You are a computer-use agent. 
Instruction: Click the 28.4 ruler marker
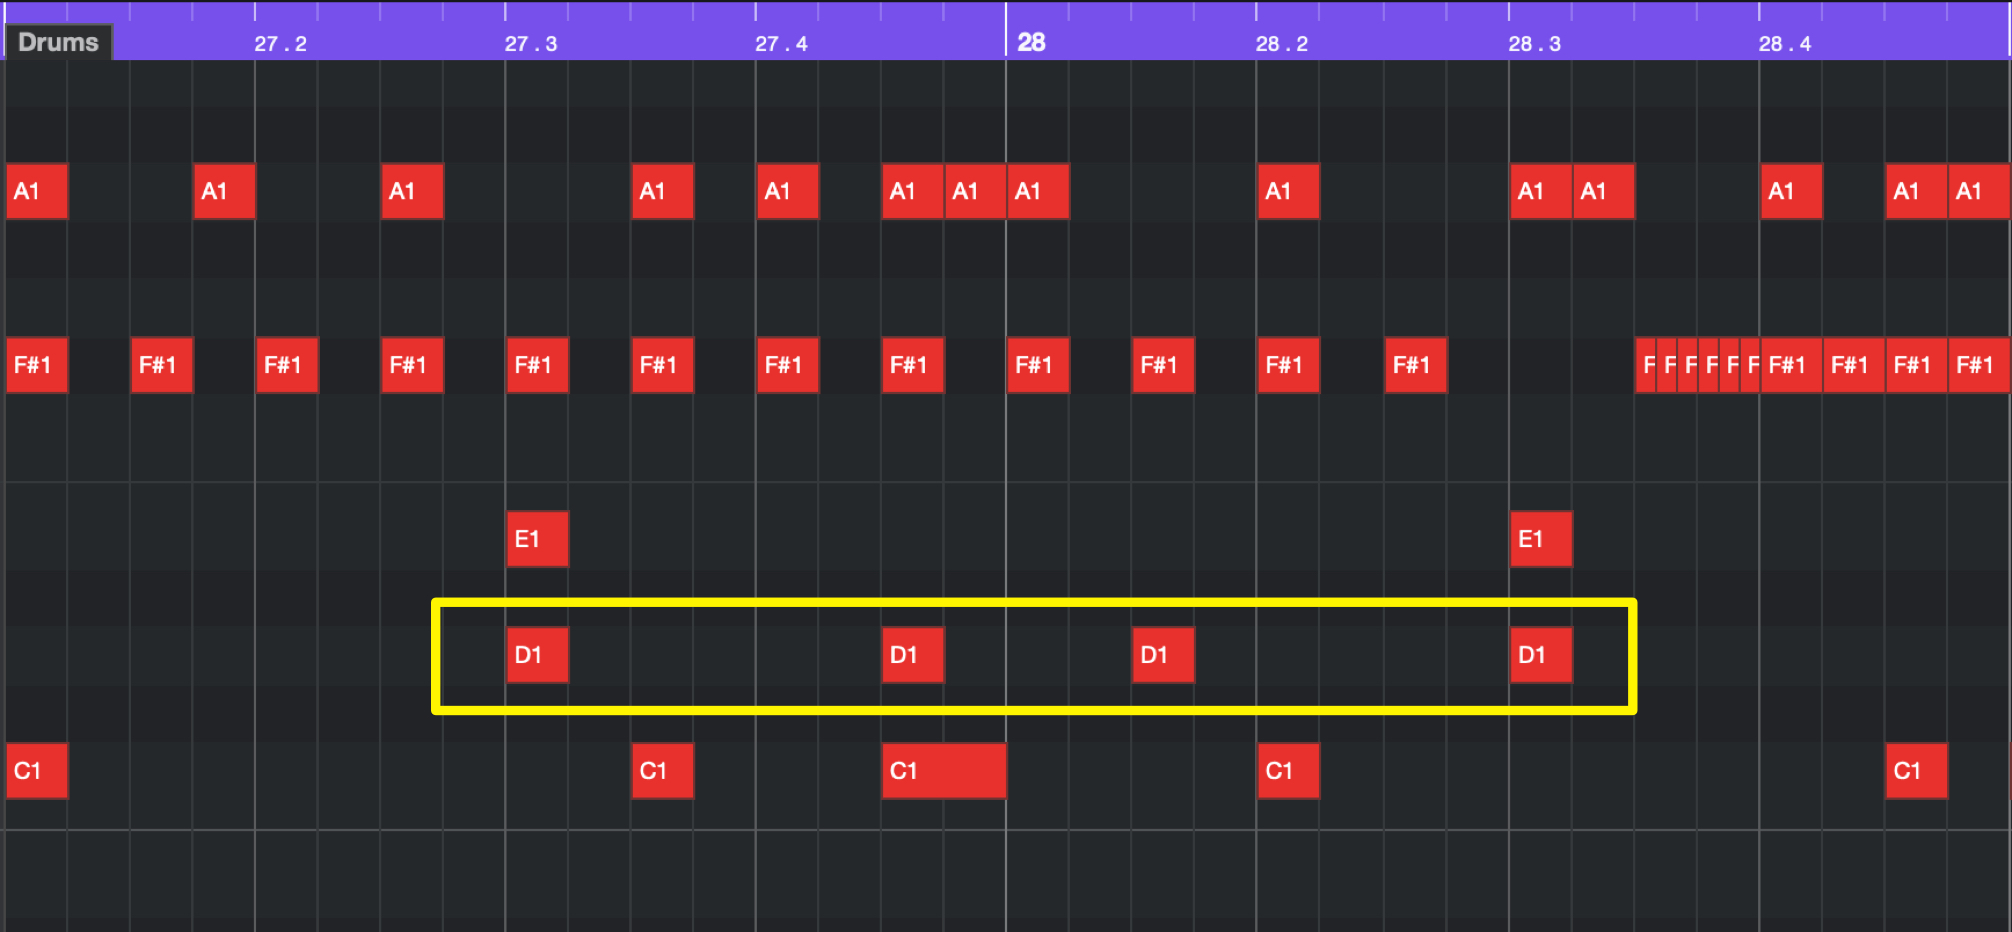[1785, 44]
